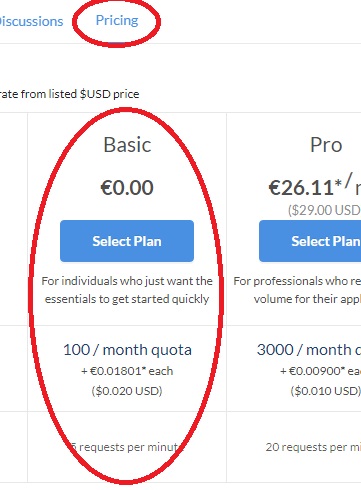
Task: Switch to the Pricing tab
Action: [x=117, y=21]
